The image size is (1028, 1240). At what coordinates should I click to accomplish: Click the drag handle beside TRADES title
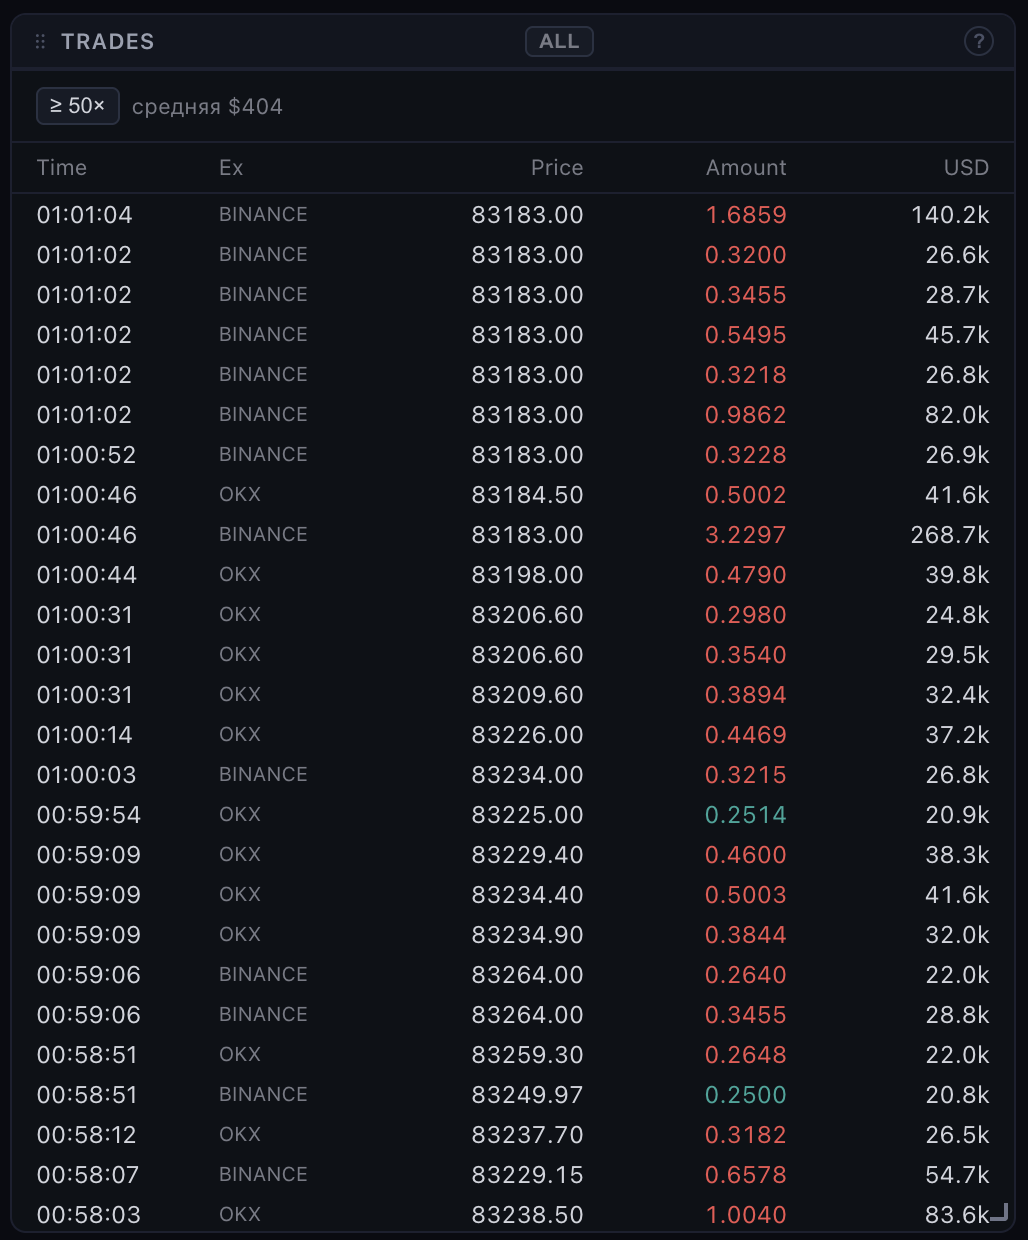pyautogui.click(x=41, y=42)
